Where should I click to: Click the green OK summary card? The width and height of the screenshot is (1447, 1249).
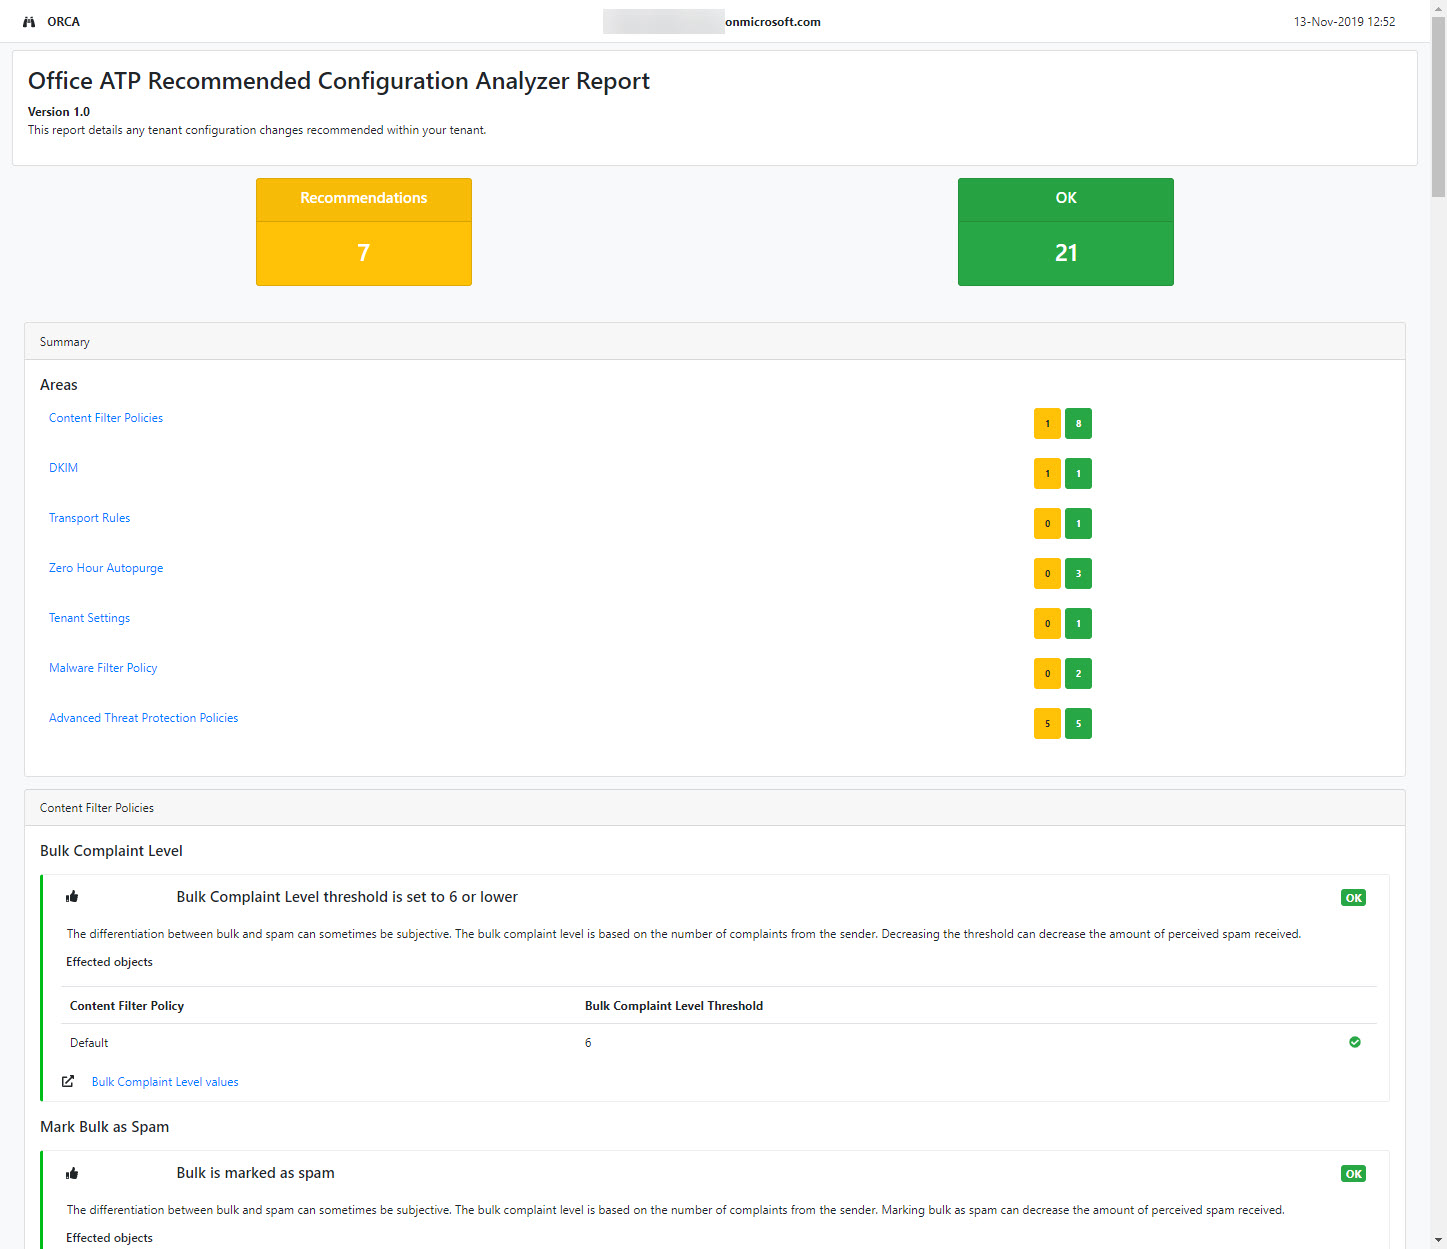(x=1066, y=232)
